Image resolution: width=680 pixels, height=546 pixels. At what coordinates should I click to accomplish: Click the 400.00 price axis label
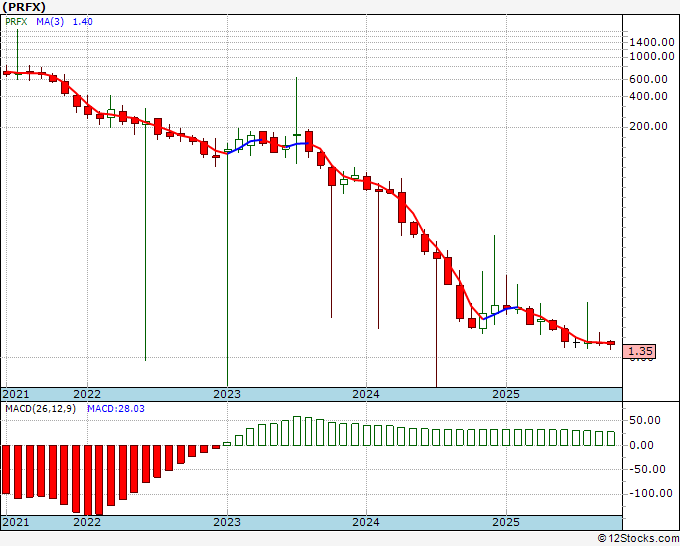[648, 96]
